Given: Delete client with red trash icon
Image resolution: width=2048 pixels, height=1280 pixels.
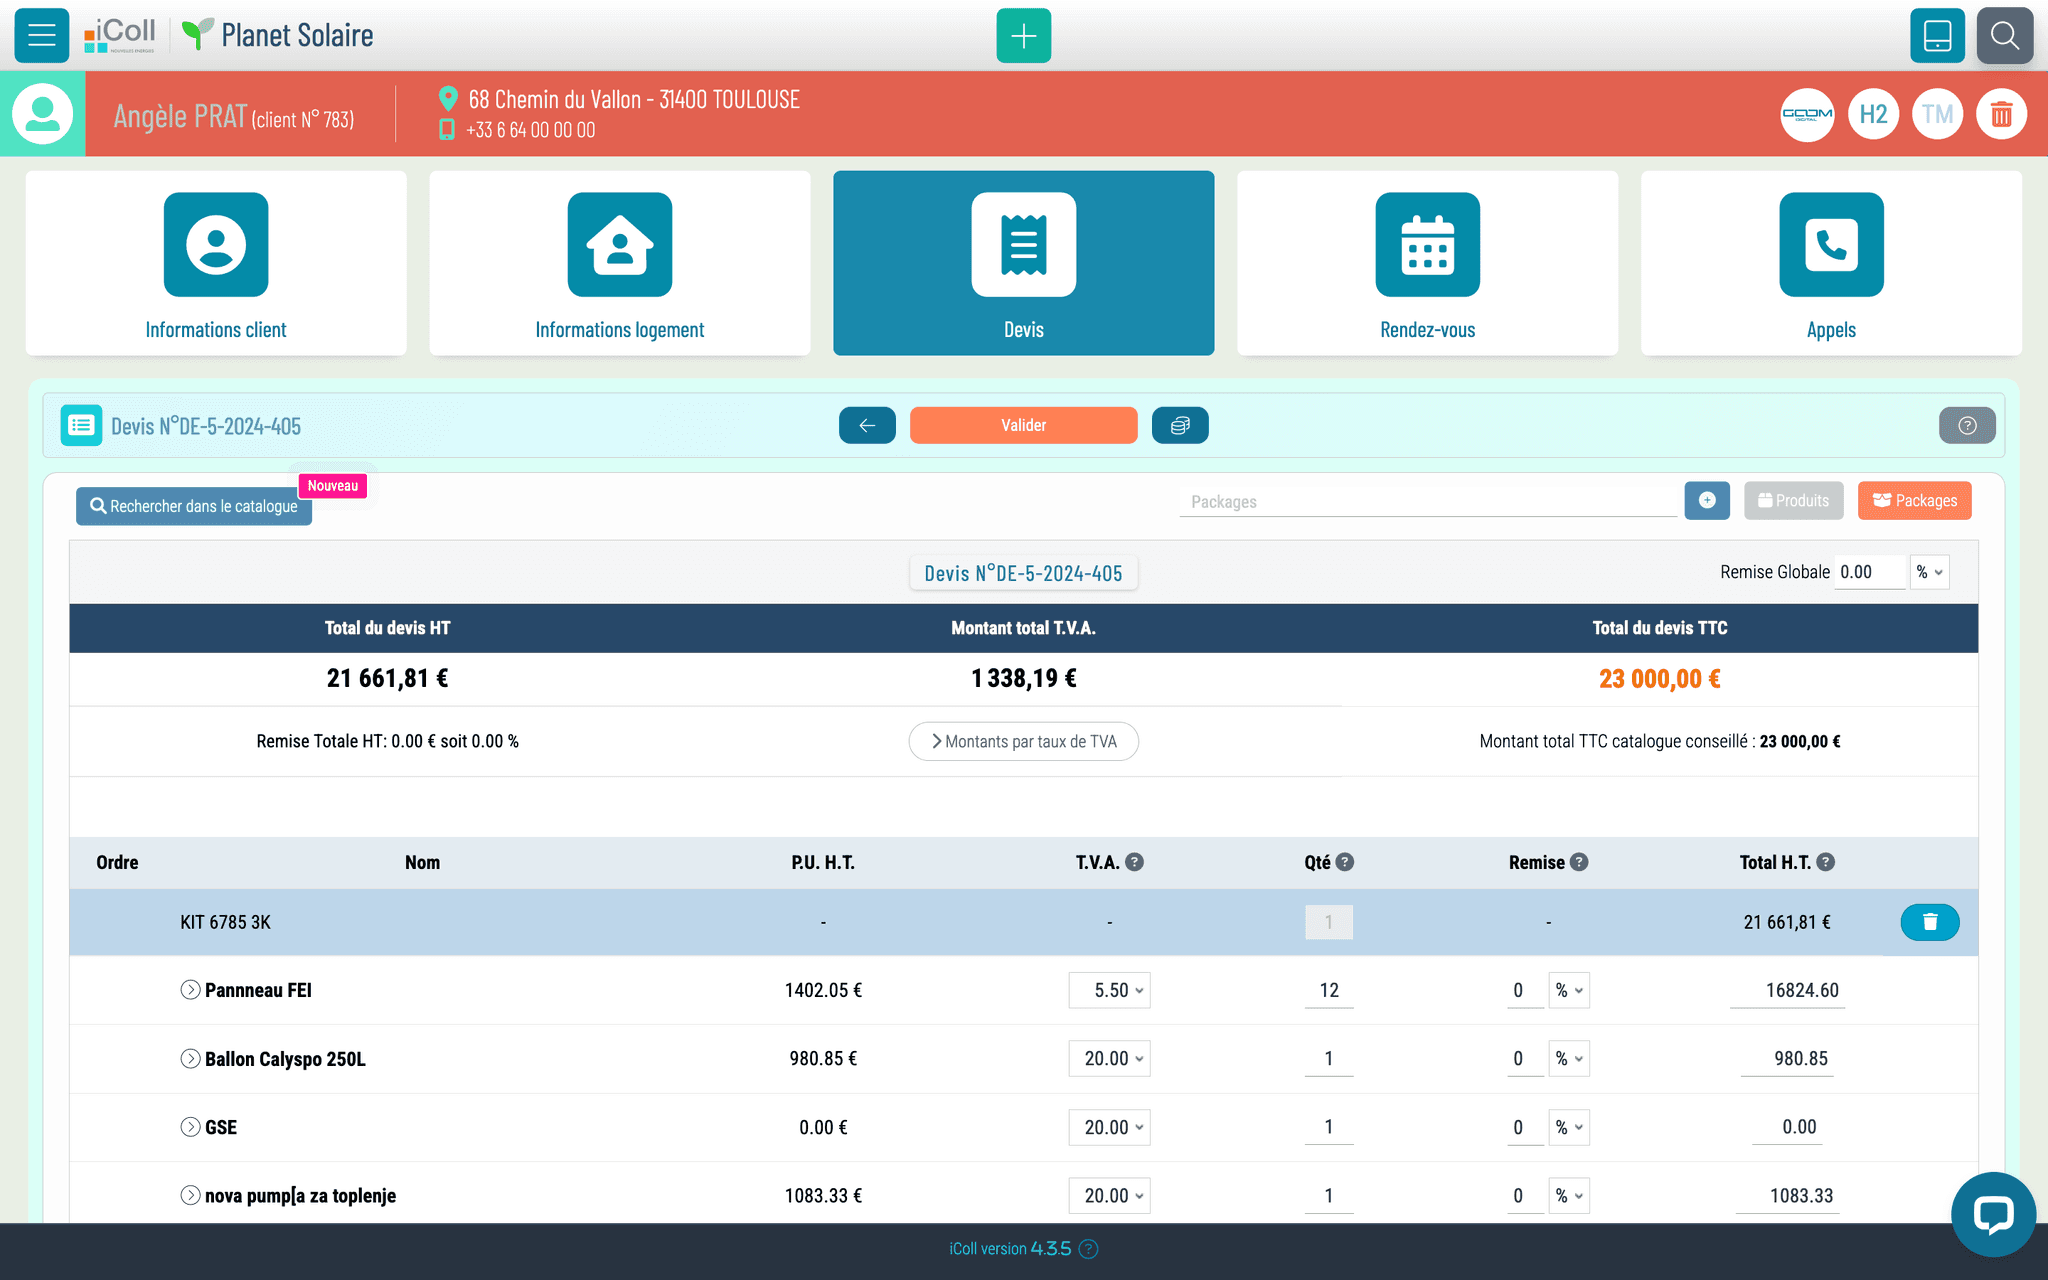Looking at the screenshot, I should (2001, 114).
